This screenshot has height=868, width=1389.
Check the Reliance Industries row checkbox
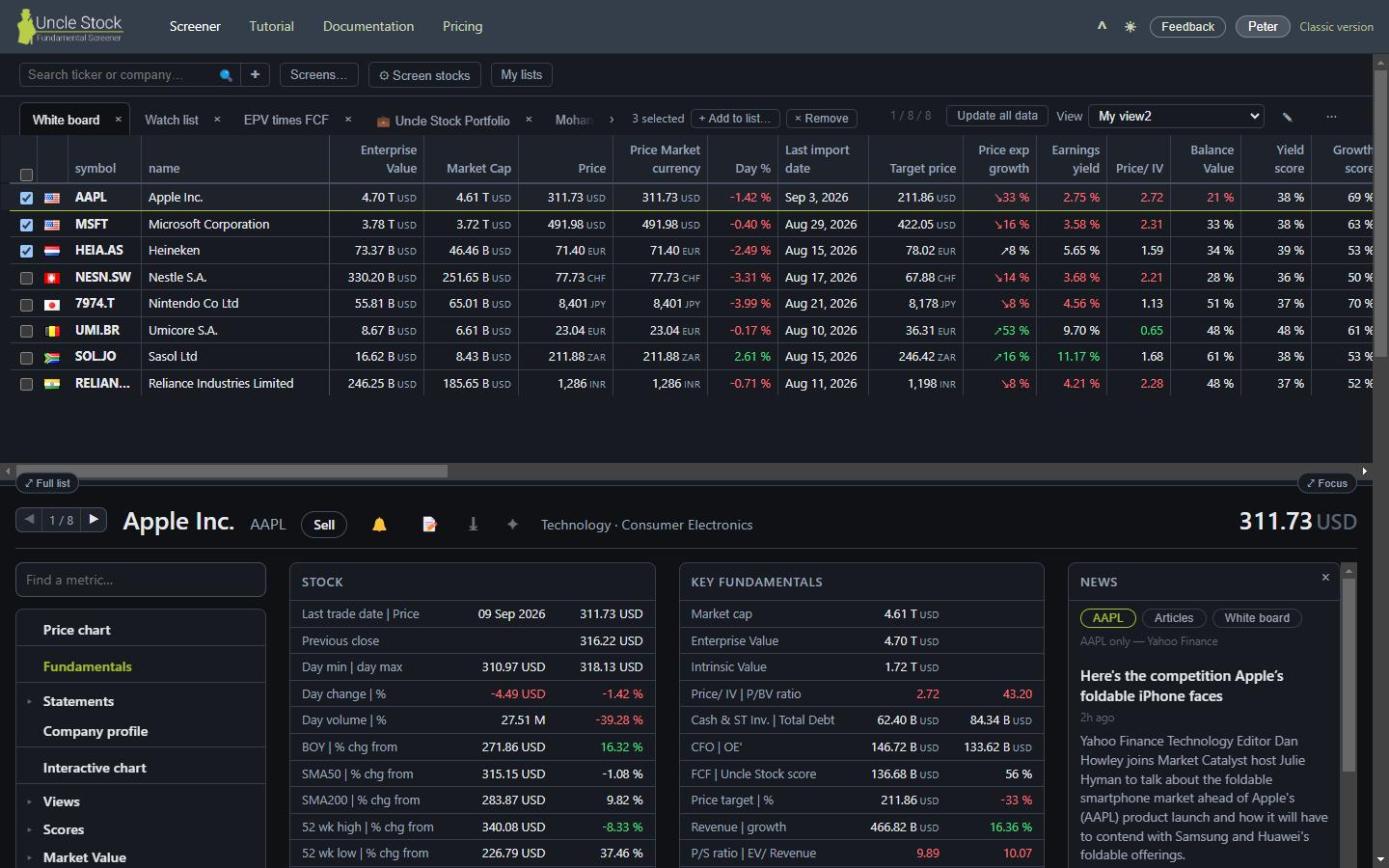point(27,384)
